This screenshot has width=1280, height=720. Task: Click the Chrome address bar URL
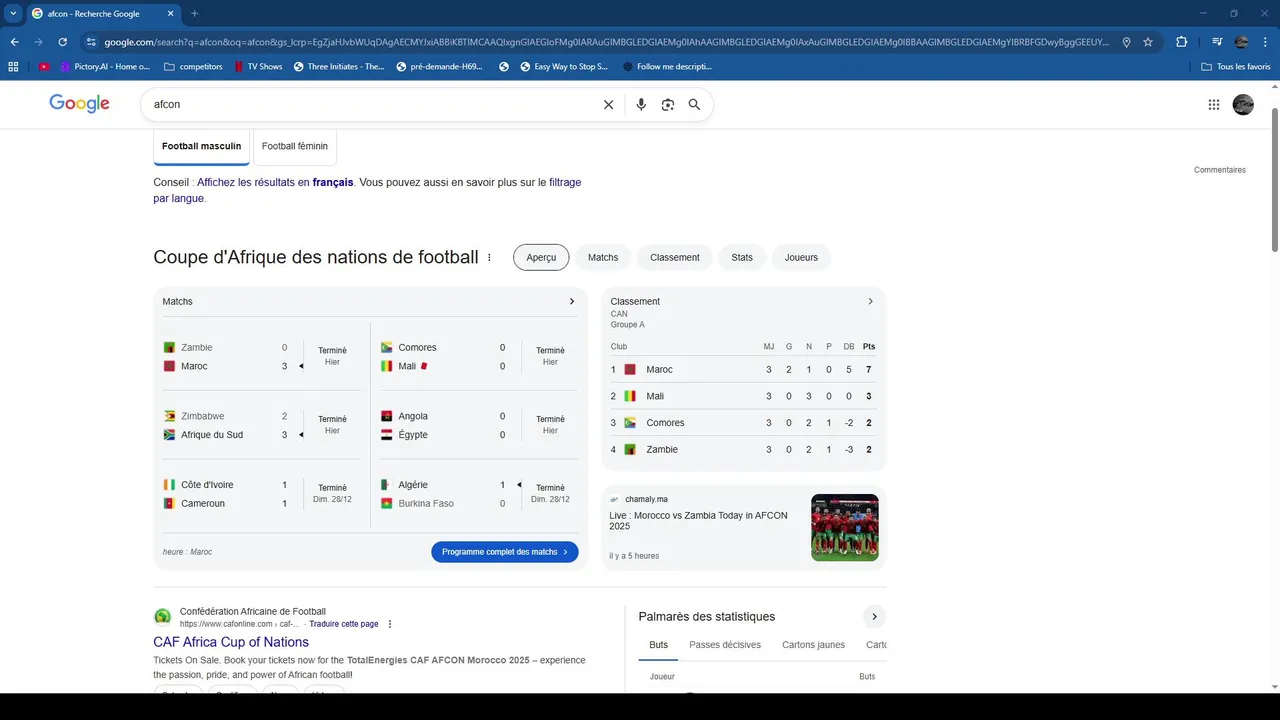tap(606, 42)
